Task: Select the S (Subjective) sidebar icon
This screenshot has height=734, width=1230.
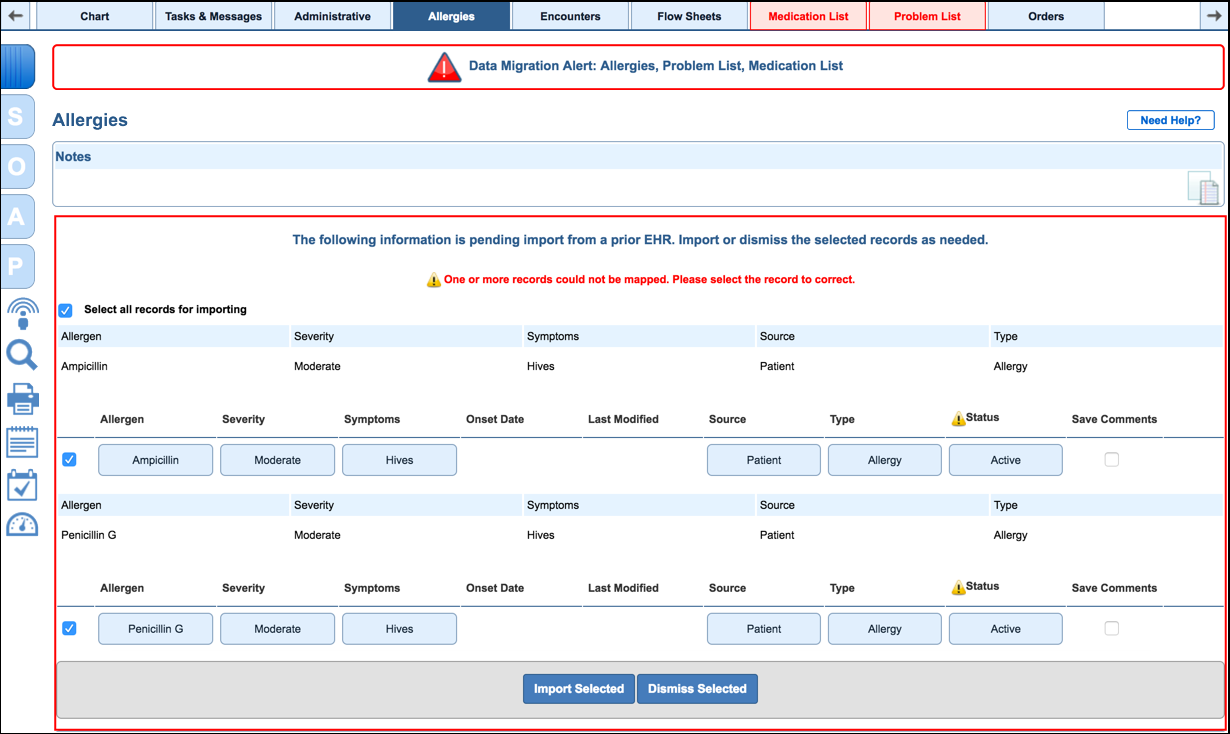Action: [x=18, y=117]
